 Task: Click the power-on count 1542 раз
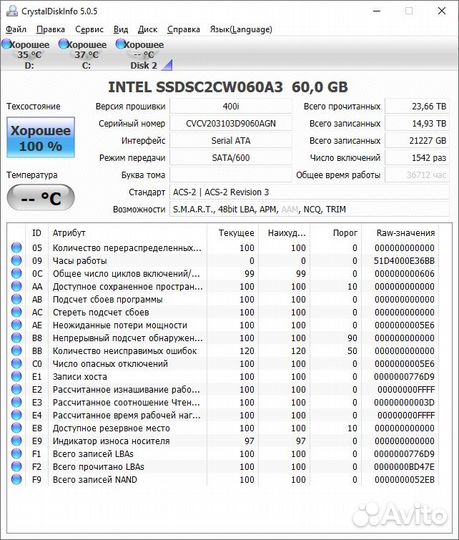click(x=417, y=158)
